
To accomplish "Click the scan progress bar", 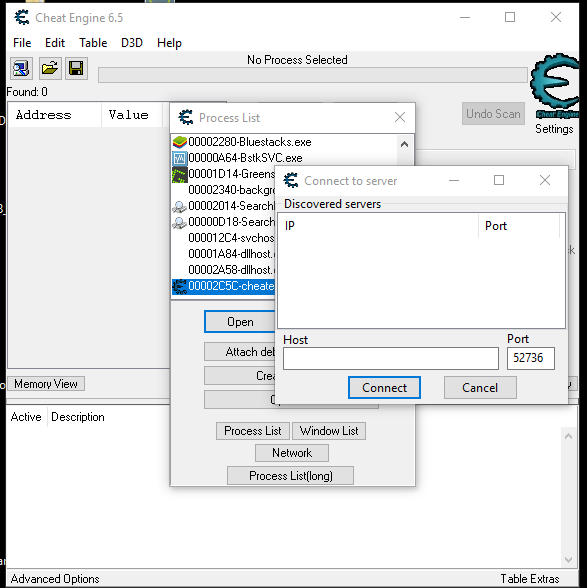I will [313, 75].
